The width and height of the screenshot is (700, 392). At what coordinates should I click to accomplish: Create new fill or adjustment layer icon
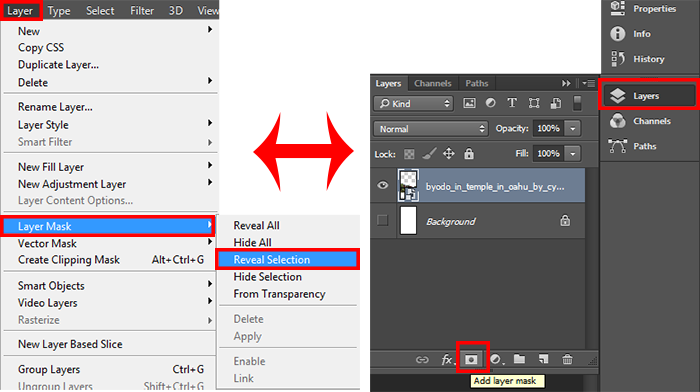pos(496,359)
